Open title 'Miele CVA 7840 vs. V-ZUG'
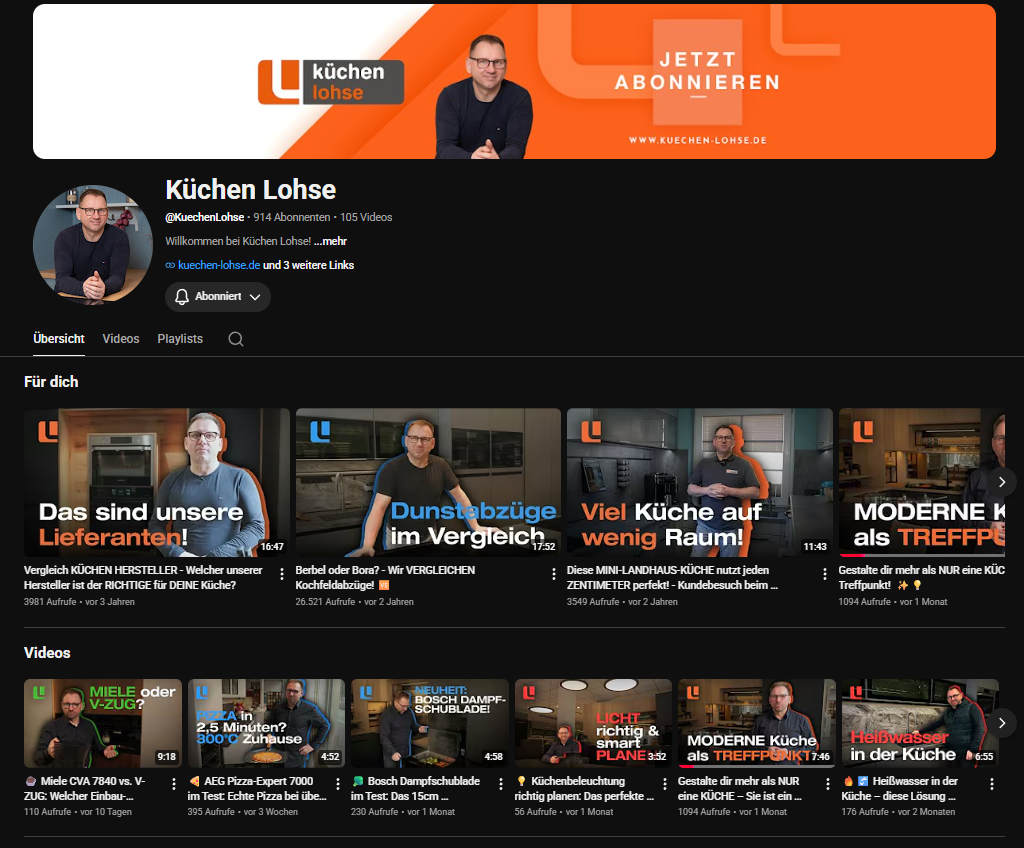 click(x=85, y=789)
